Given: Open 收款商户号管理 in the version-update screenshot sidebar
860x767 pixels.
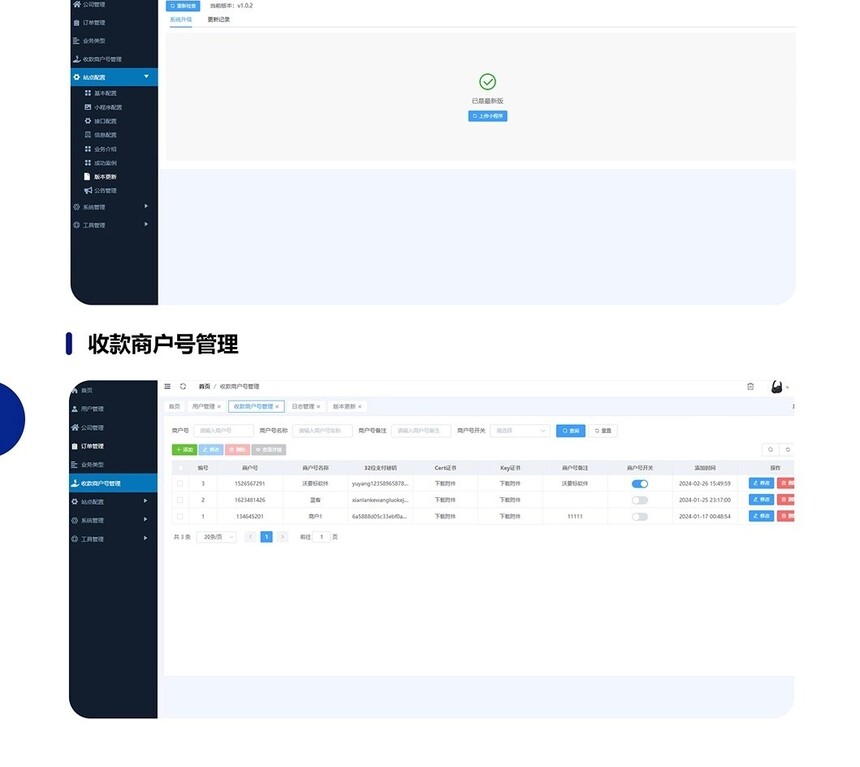Looking at the screenshot, I should pos(97,59).
